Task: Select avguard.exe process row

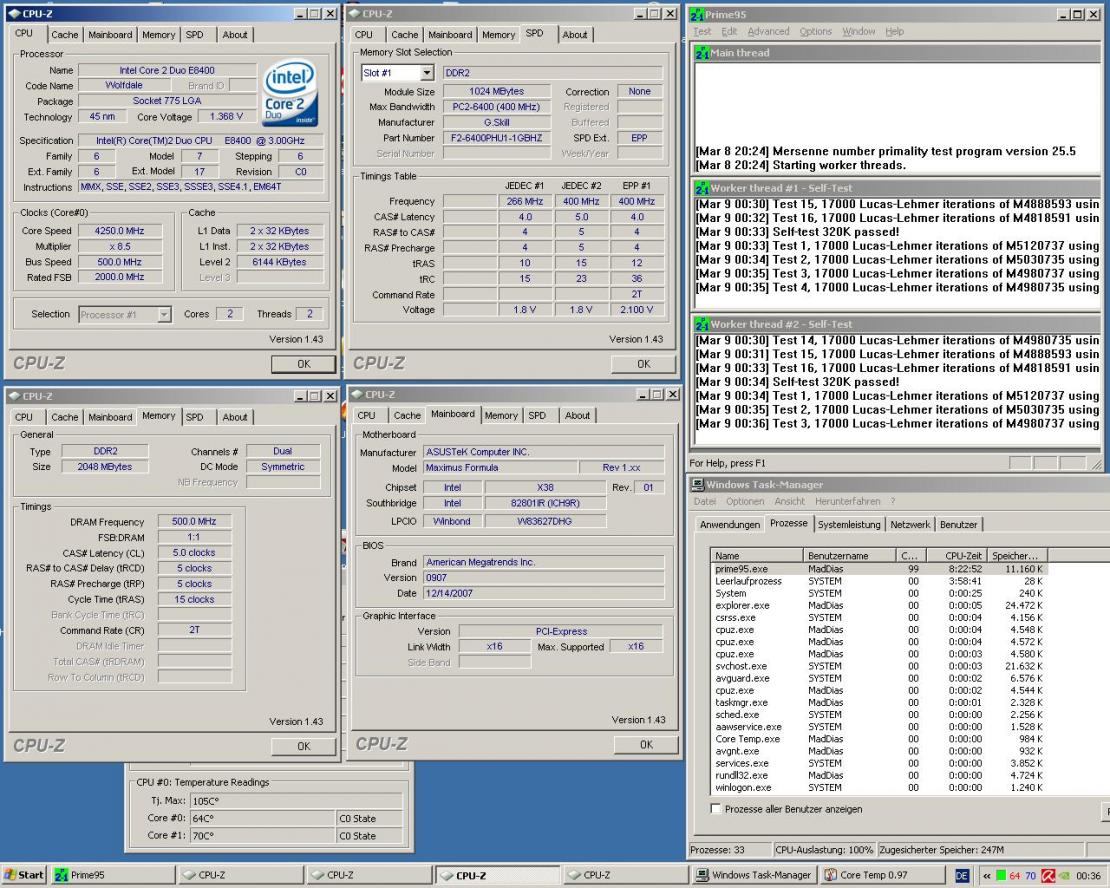Action: click(879, 678)
